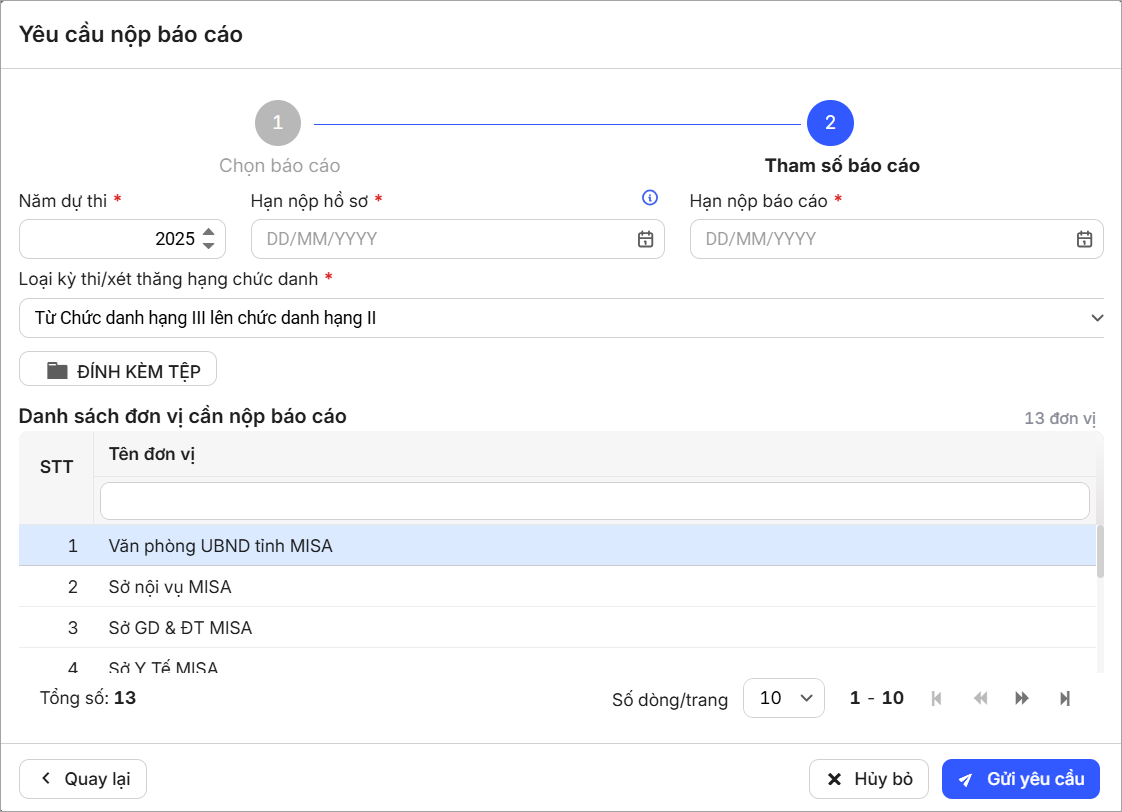The width and height of the screenshot is (1122, 812).
Task: Expand Loại kỳ thi/xét thăng hạng dropdown
Action: 1096,318
